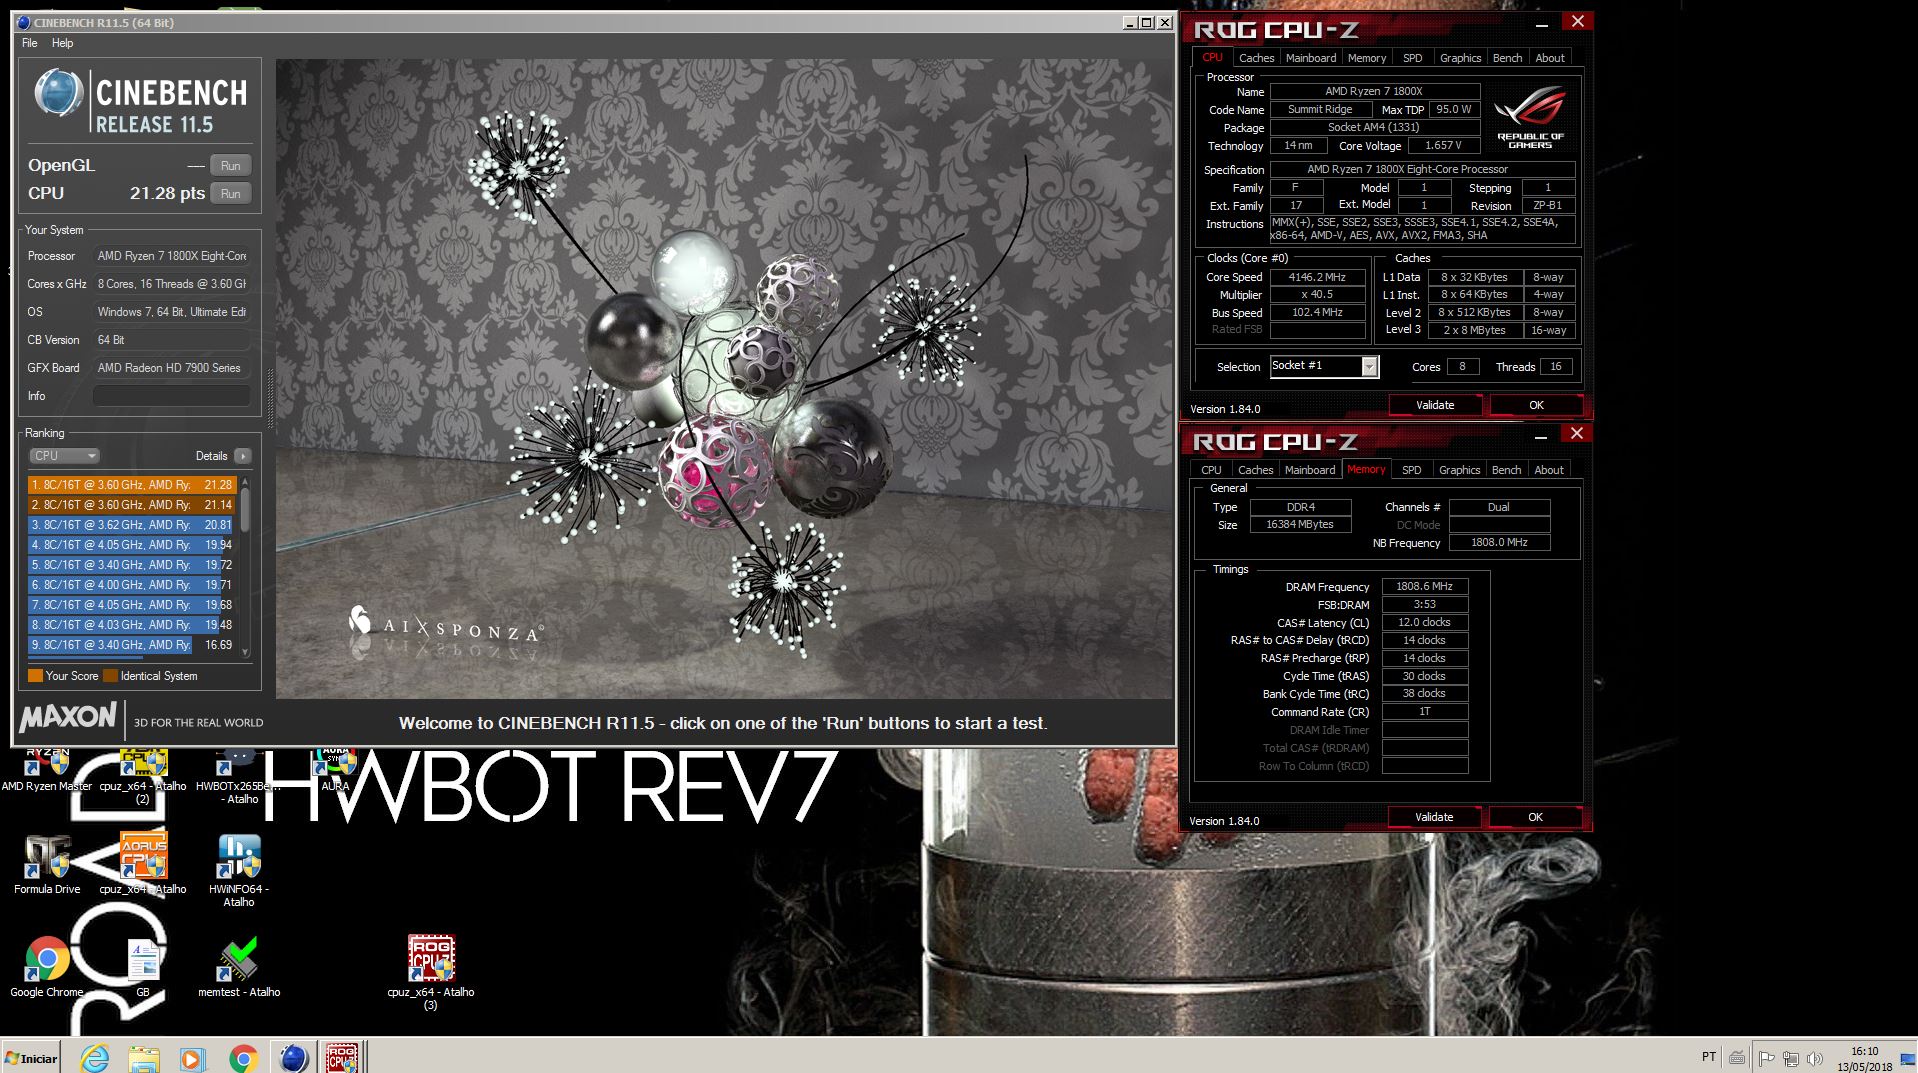Image resolution: width=1918 pixels, height=1073 pixels.
Task: Open Caches tab in upper CPU-Z
Action: (x=1256, y=58)
